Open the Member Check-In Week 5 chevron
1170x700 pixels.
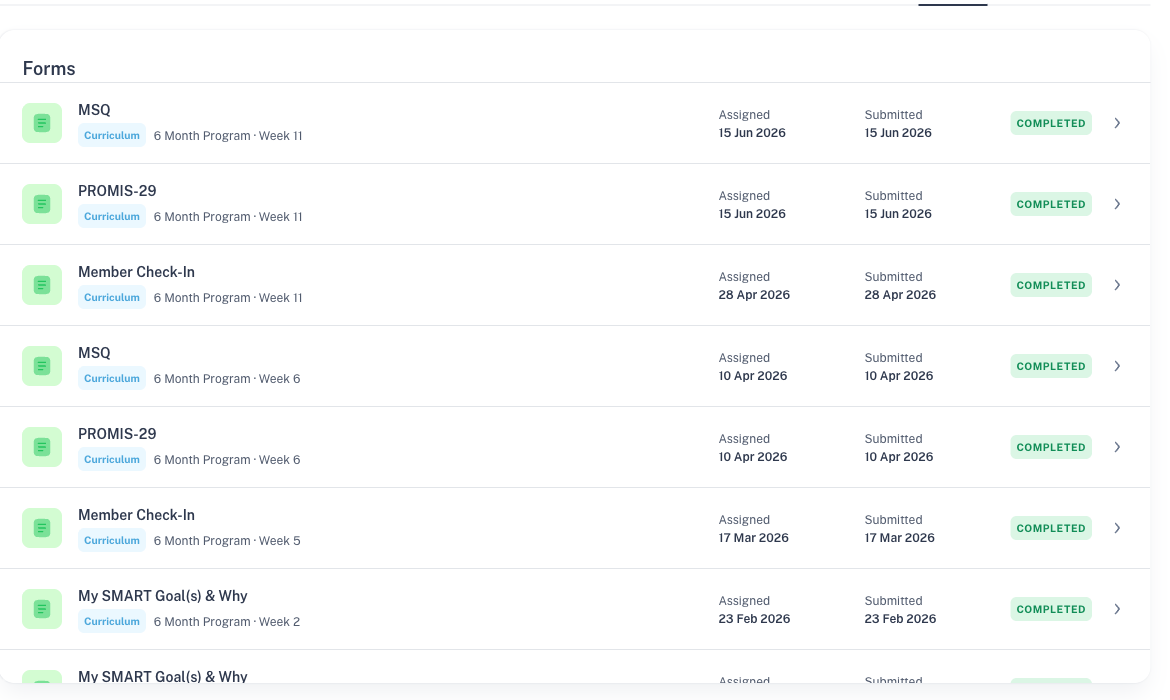[1117, 528]
